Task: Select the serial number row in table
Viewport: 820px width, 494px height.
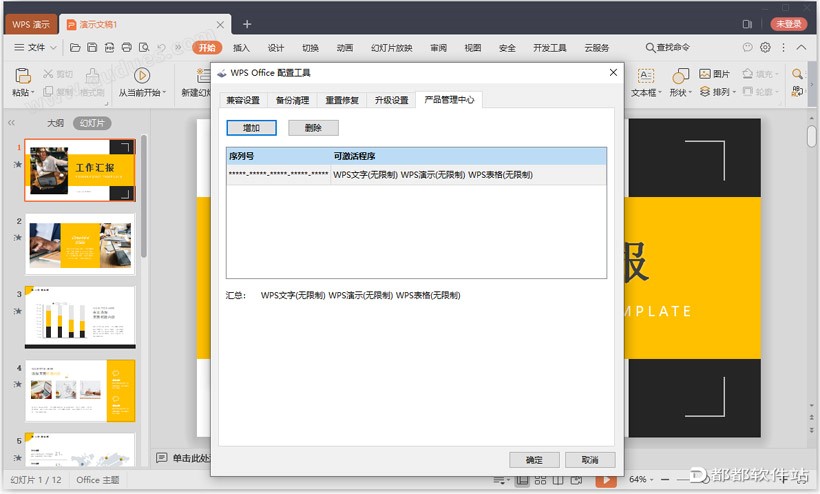Action: [416, 175]
